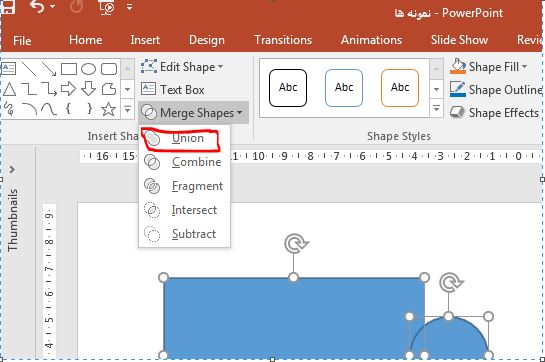Click top-middle sizing handle of rectangle
Viewport: 545px width, 362px height.
point(294,277)
